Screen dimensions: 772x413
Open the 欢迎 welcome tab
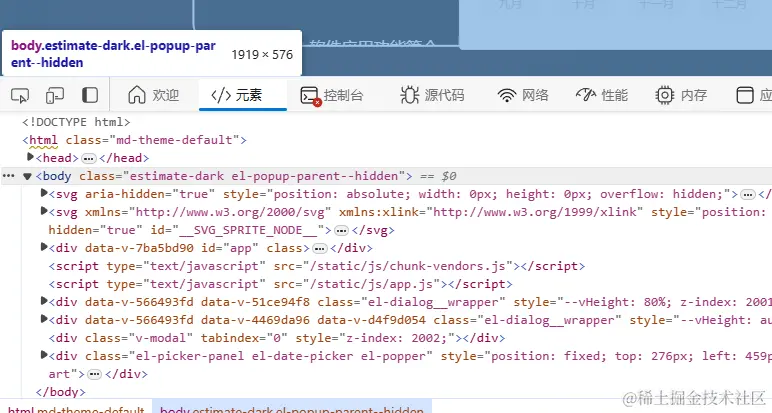pyautogui.click(x=154, y=95)
